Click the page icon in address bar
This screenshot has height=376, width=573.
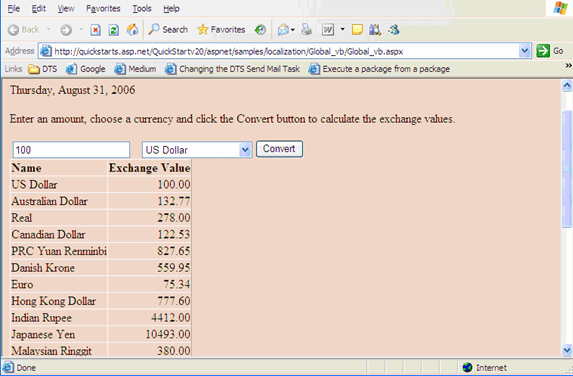(45, 51)
